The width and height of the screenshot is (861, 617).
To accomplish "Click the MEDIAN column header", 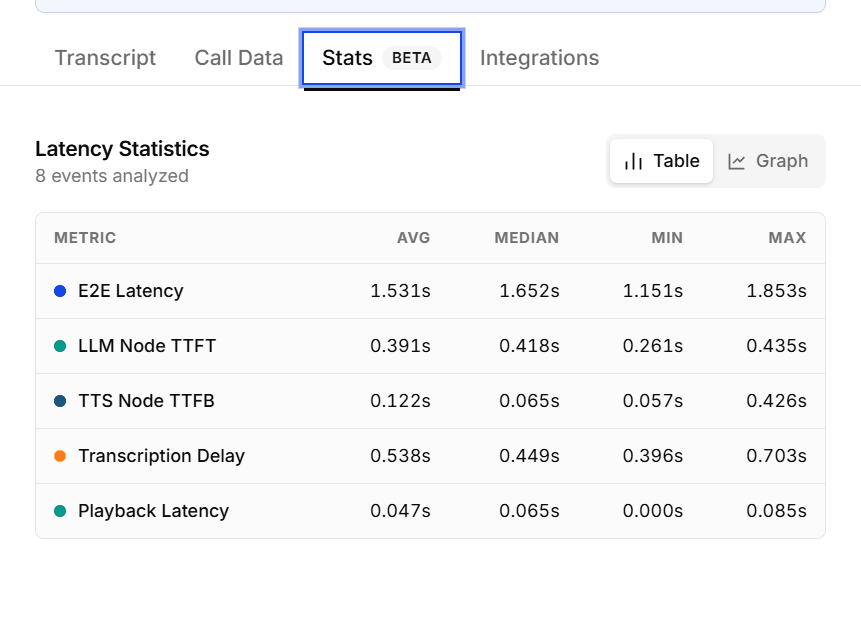I will coord(527,238).
